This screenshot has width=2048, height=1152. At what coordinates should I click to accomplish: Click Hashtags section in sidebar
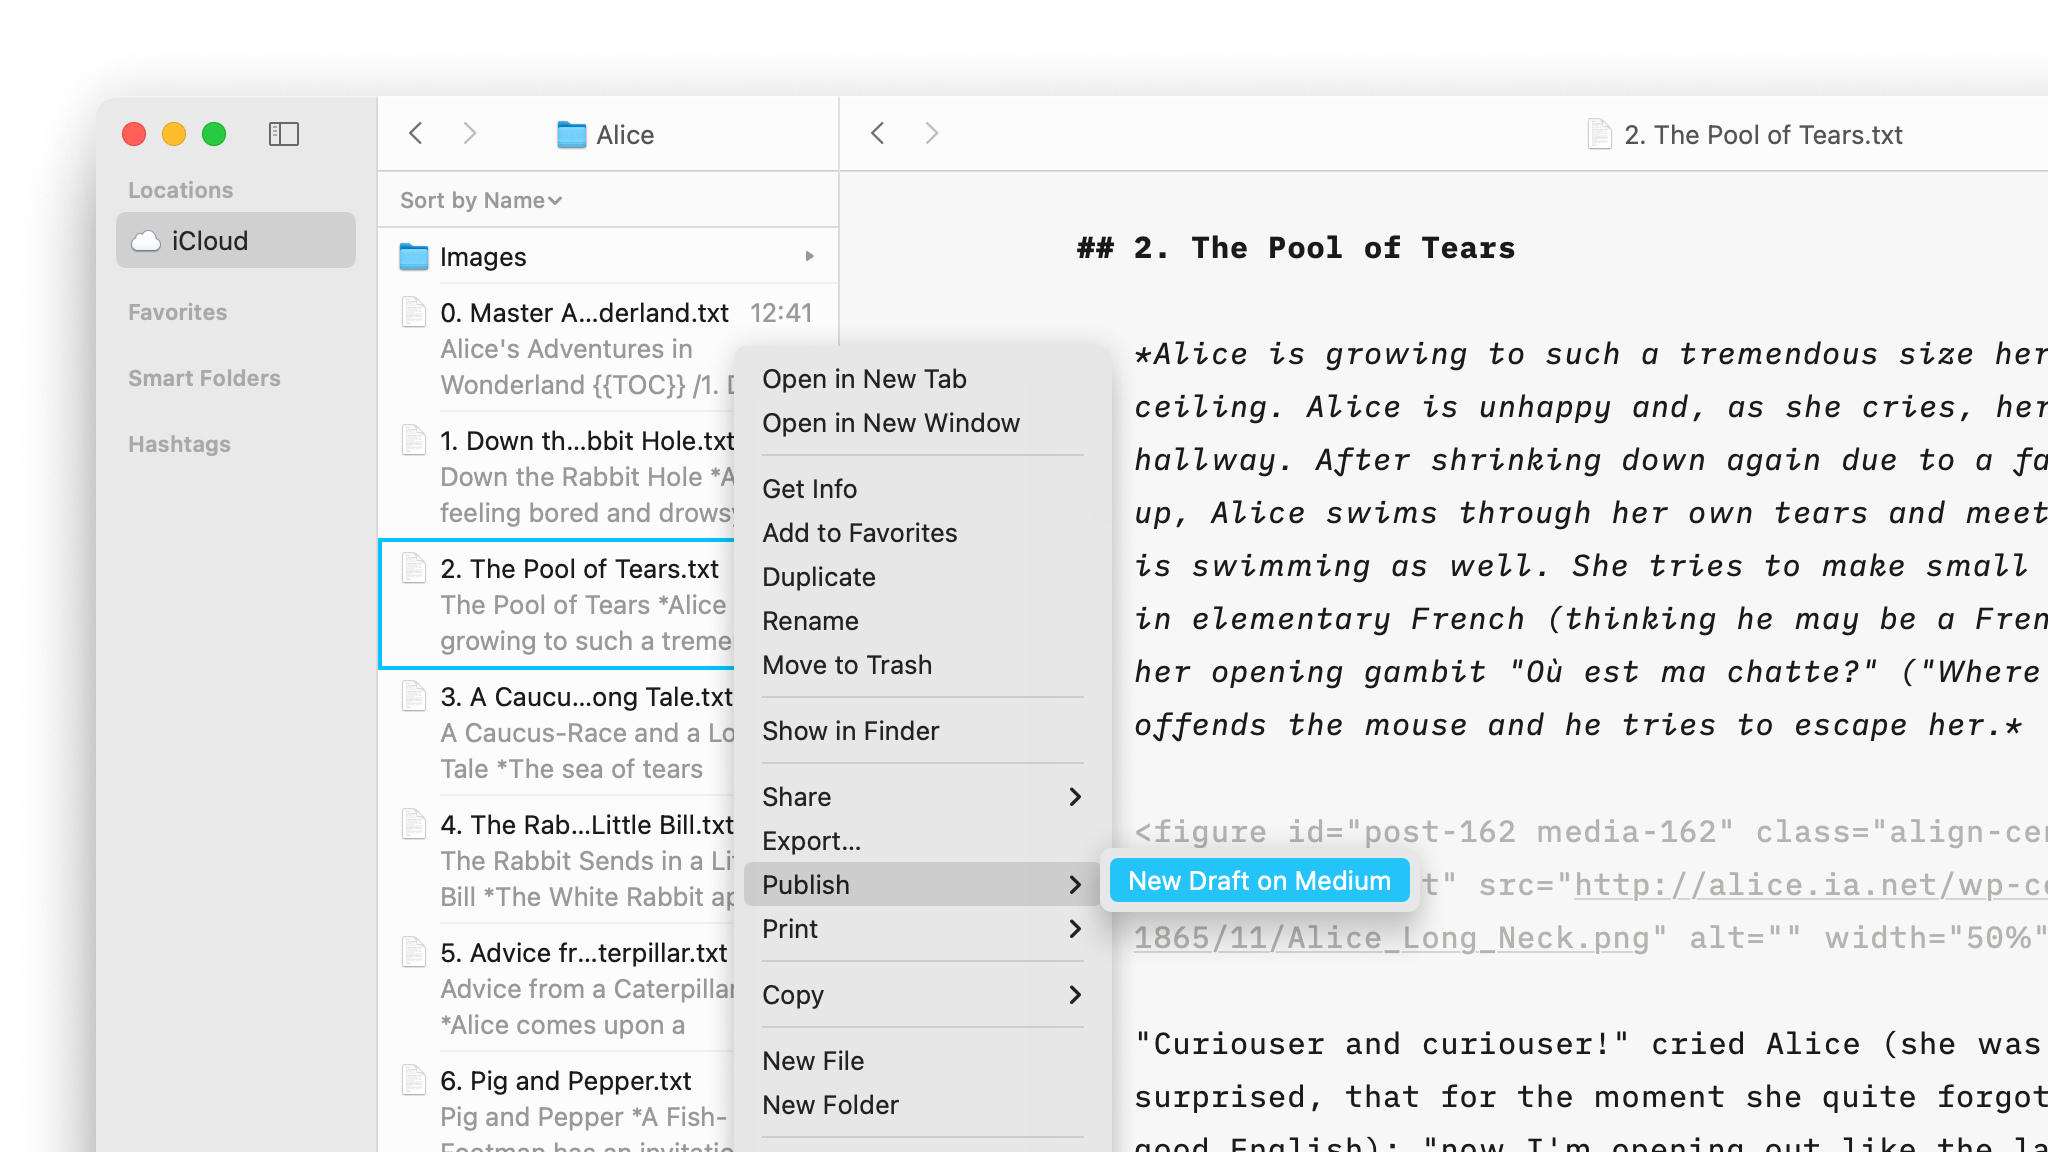tap(180, 444)
